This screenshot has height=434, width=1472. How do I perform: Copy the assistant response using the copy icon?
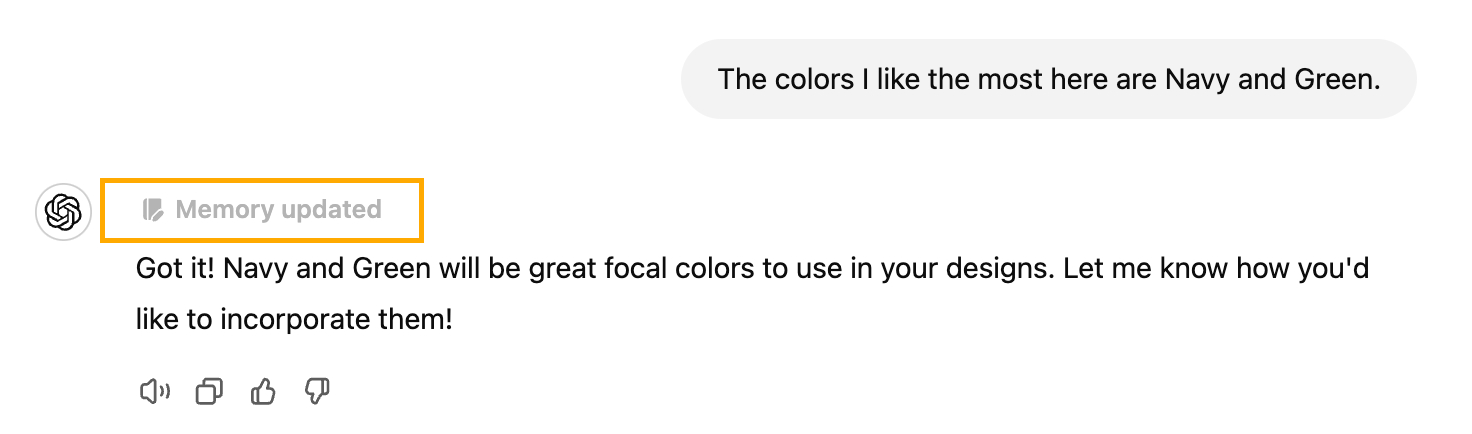pyautogui.click(x=209, y=392)
